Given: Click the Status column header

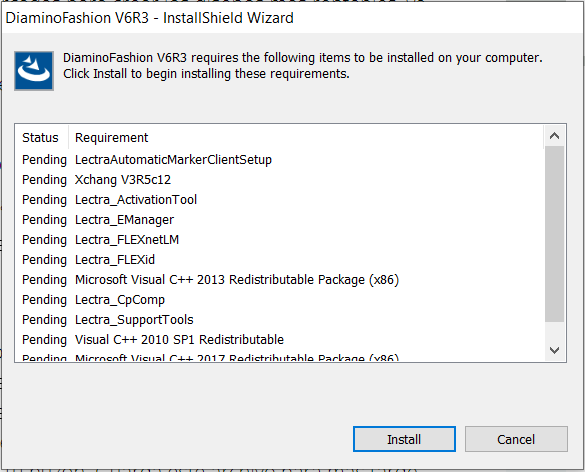Looking at the screenshot, I should [41, 138].
